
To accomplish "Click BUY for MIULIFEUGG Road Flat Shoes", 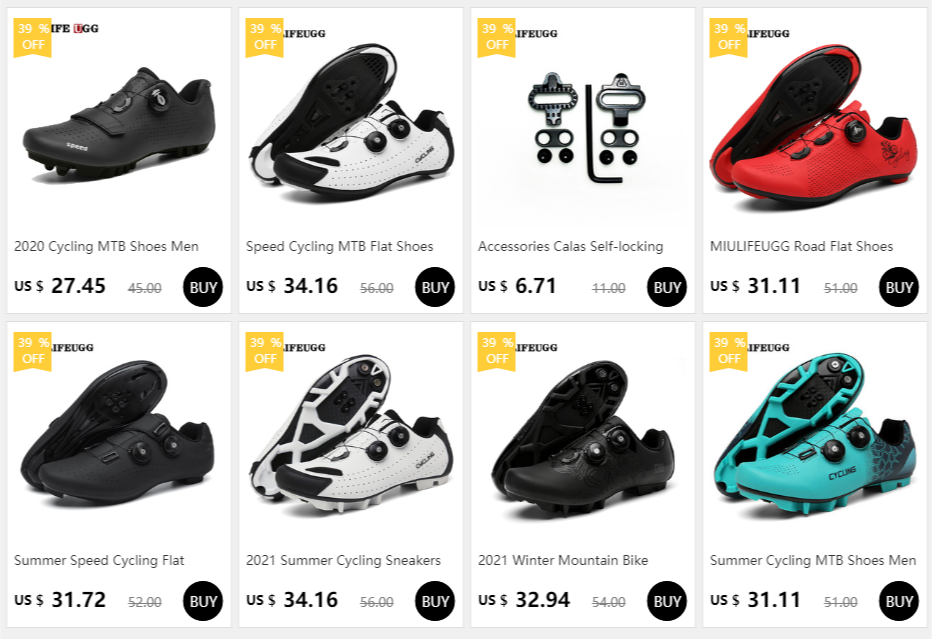I will pos(898,287).
